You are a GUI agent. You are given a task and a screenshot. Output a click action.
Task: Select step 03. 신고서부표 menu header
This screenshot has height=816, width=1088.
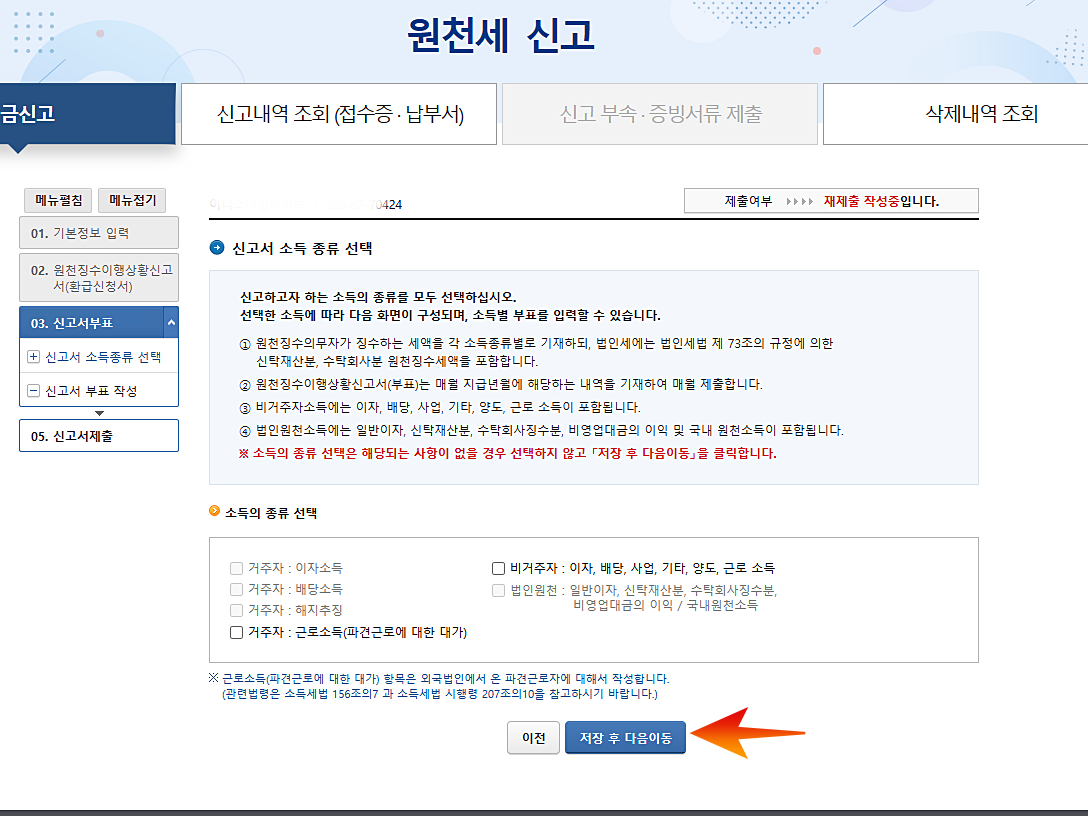click(x=92, y=323)
